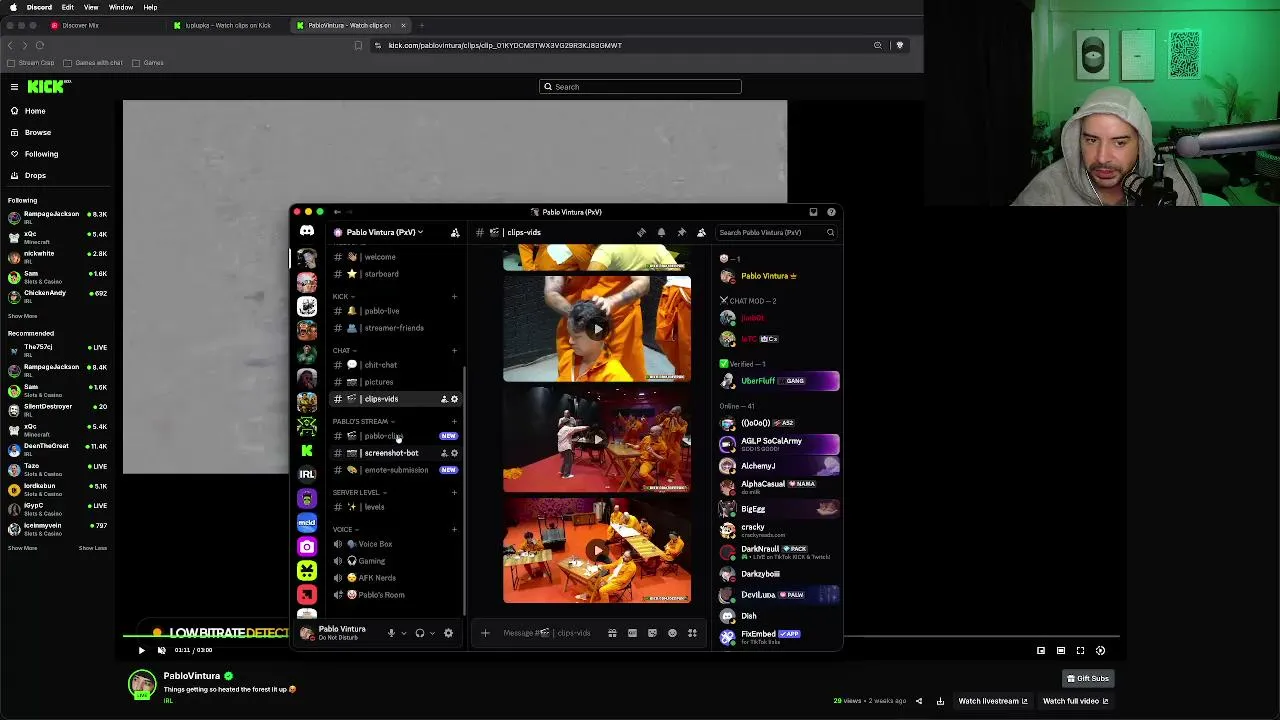The image size is (1280, 720).
Task: Collapse the VOICE channel category
Action: tap(345, 529)
